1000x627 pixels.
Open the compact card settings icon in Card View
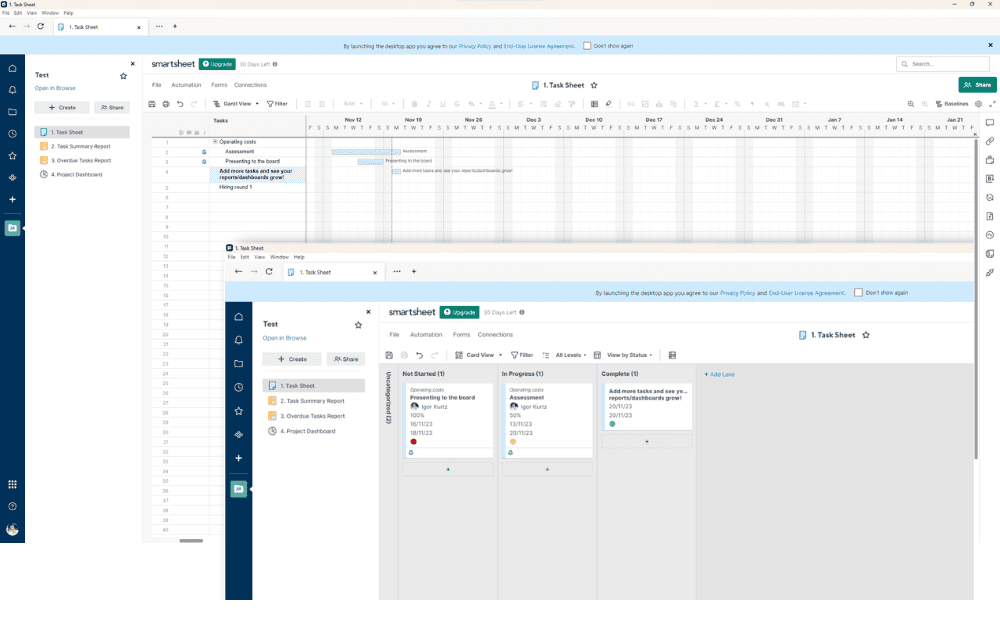pyautogui.click(x=672, y=355)
